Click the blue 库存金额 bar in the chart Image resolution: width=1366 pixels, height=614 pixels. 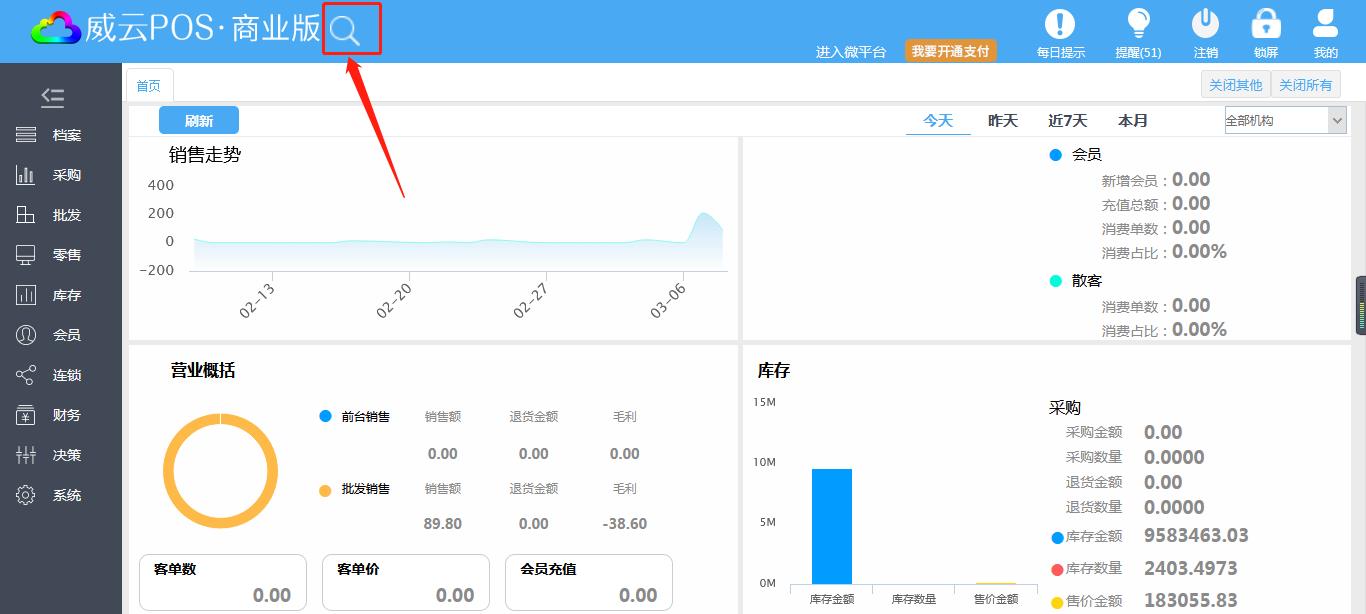click(832, 526)
